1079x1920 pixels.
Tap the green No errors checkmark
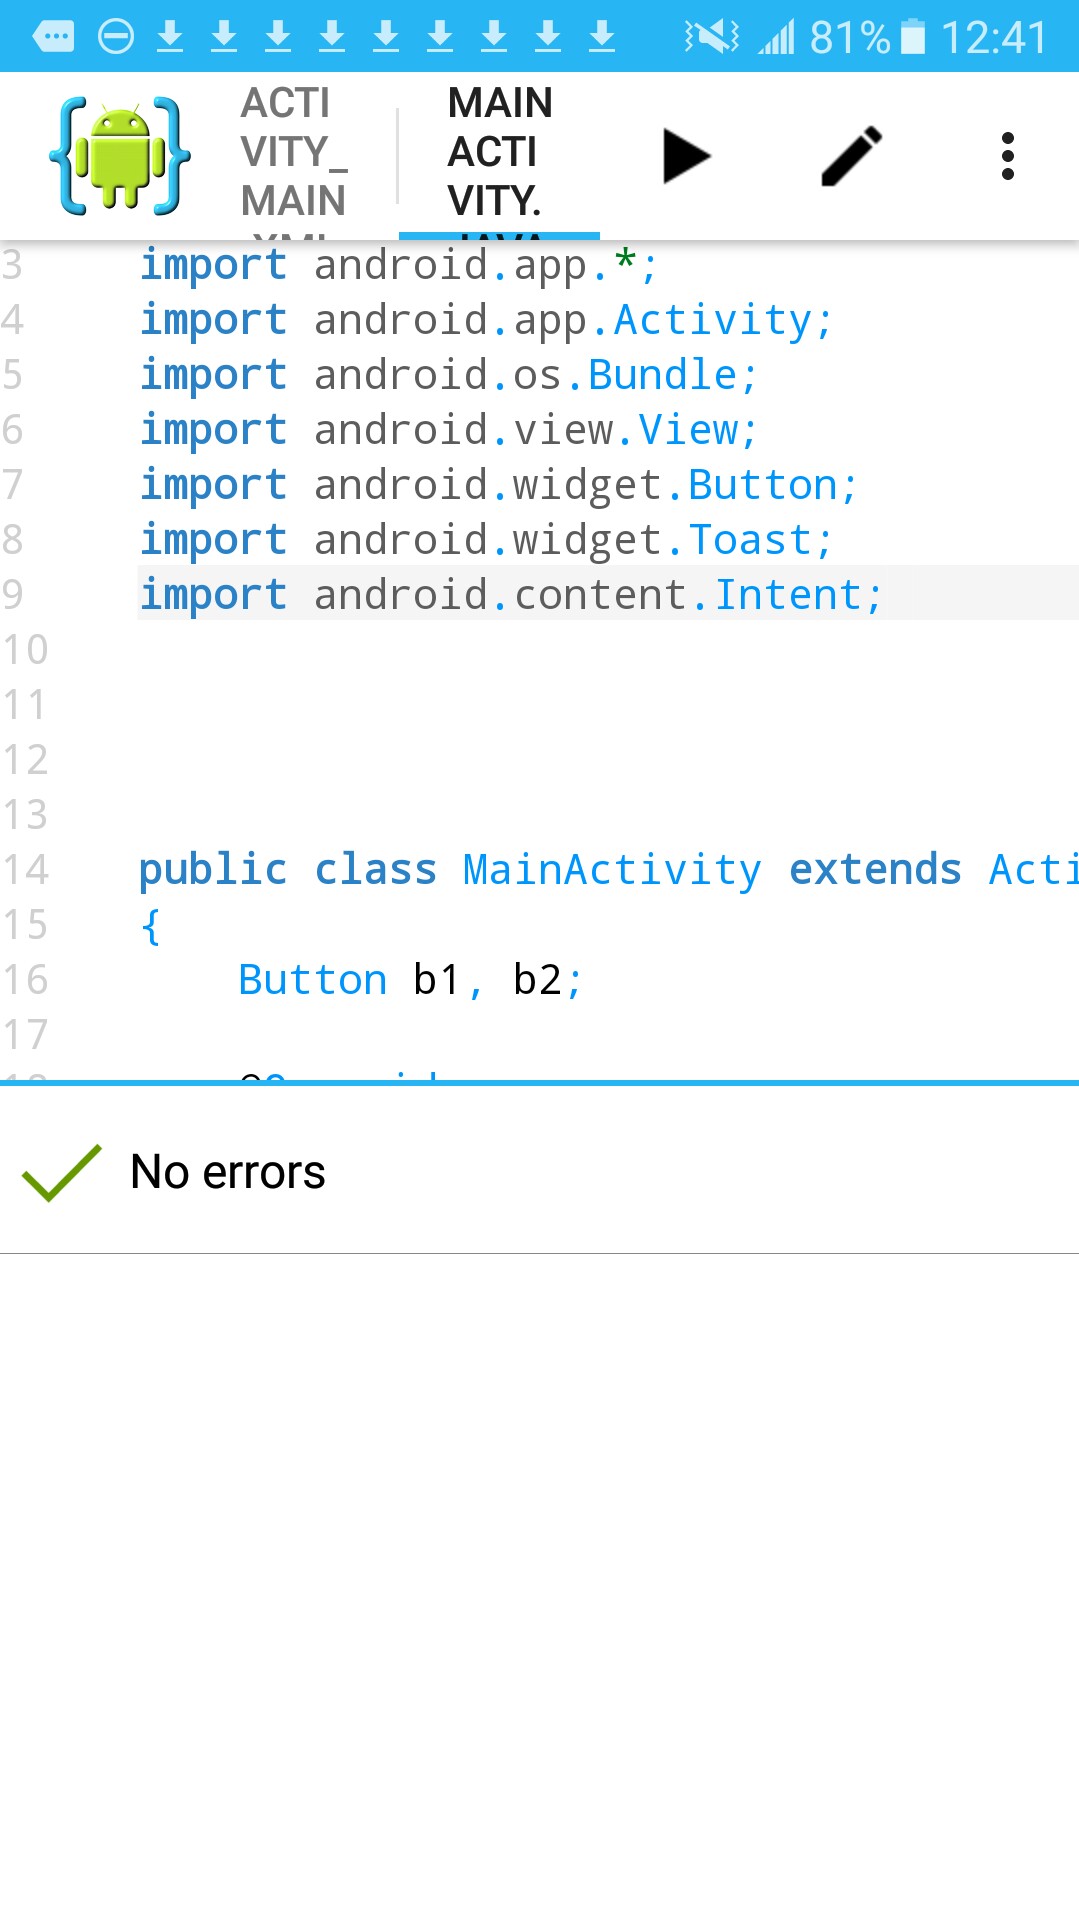pyautogui.click(x=62, y=1172)
